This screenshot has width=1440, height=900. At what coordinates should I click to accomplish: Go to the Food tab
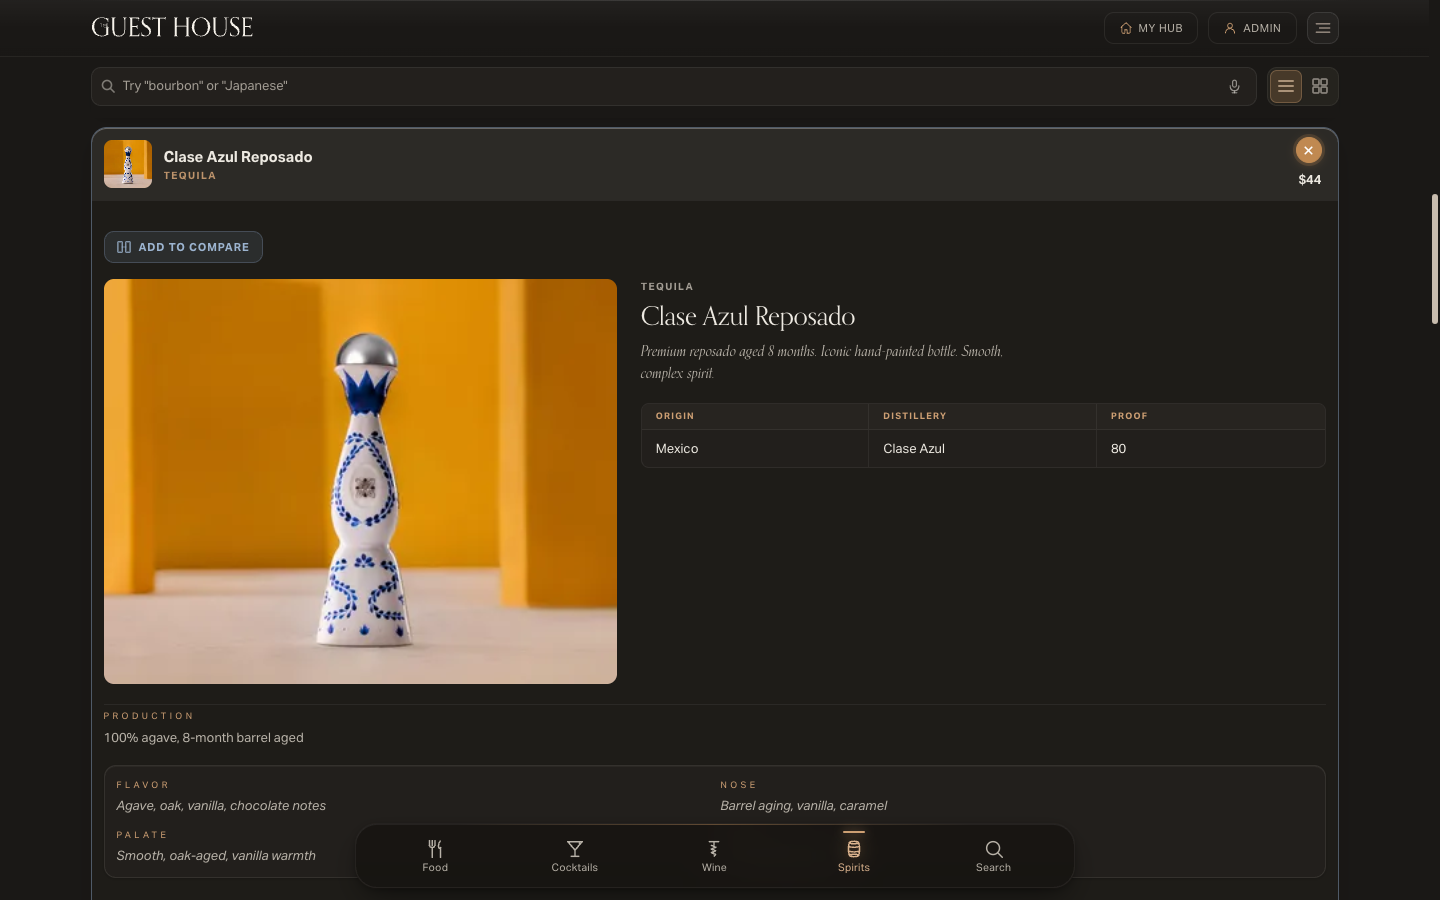pos(435,856)
